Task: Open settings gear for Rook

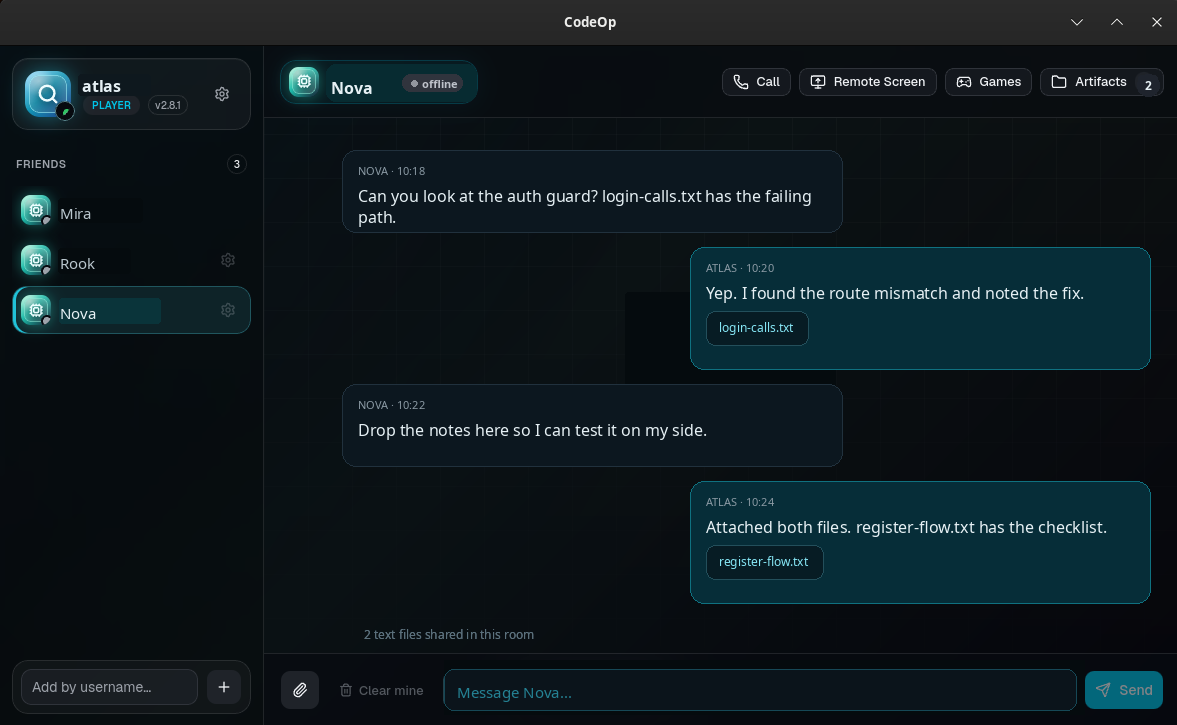Action: 228,260
